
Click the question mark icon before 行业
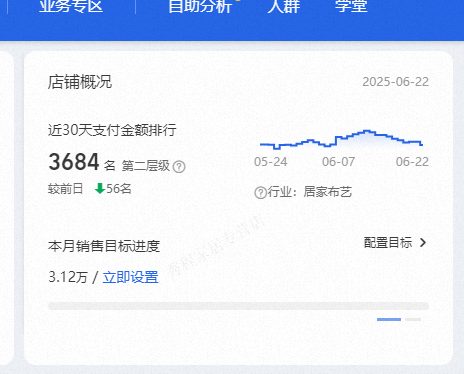tap(260, 193)
